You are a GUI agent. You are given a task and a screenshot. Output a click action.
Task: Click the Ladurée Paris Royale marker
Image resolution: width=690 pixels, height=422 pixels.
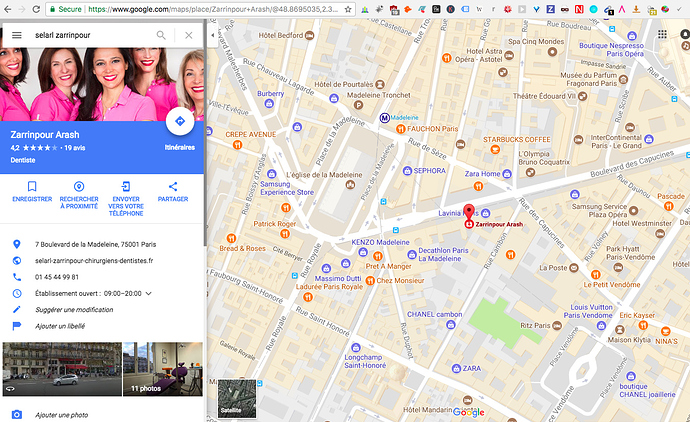point(308,297)
